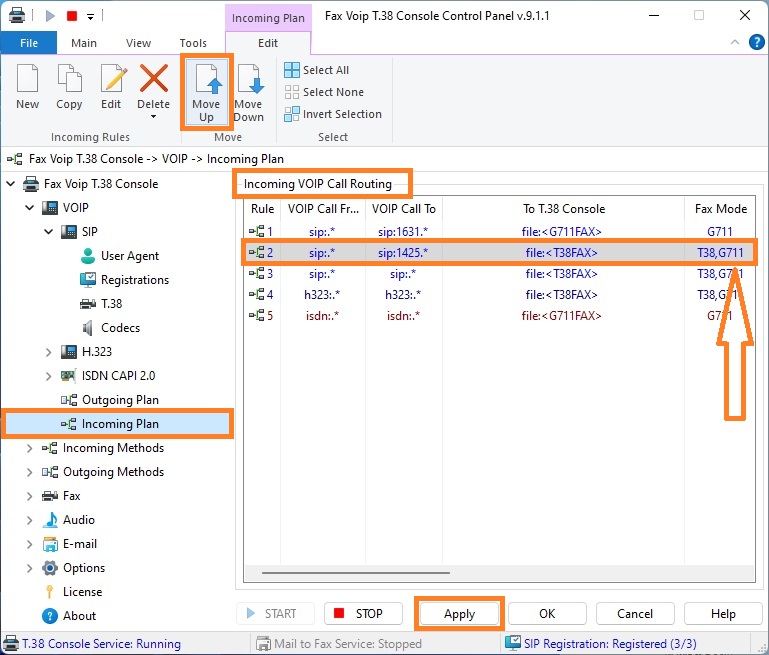The height and width of the screenshot is (655, 769).
Task: Open the File menu
Action: [x=29, y=43]
